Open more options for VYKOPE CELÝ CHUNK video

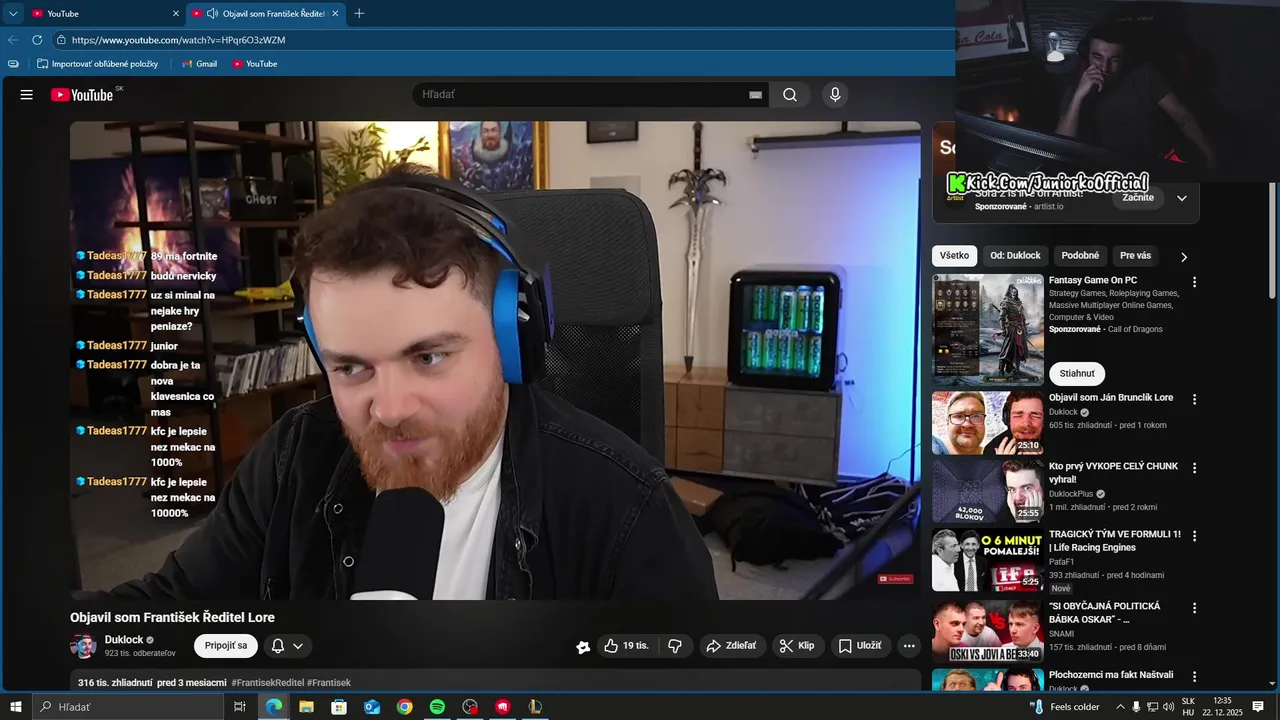pos(1194,468)
